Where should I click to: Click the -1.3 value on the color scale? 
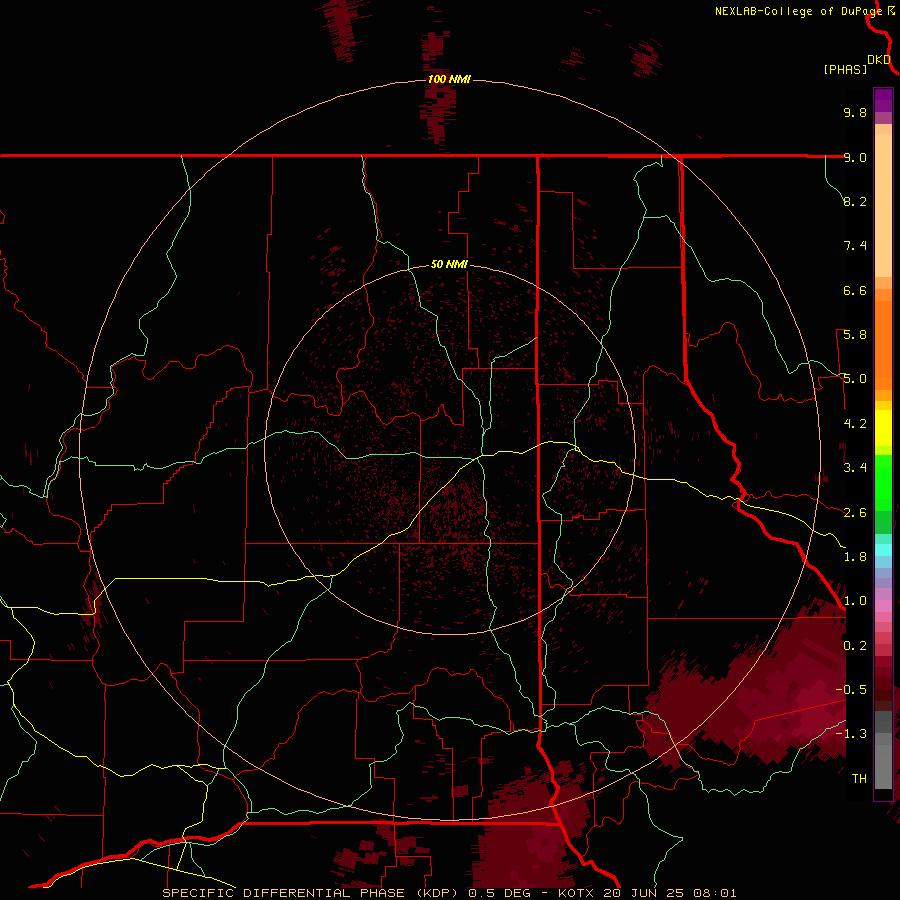coord(851,734)
